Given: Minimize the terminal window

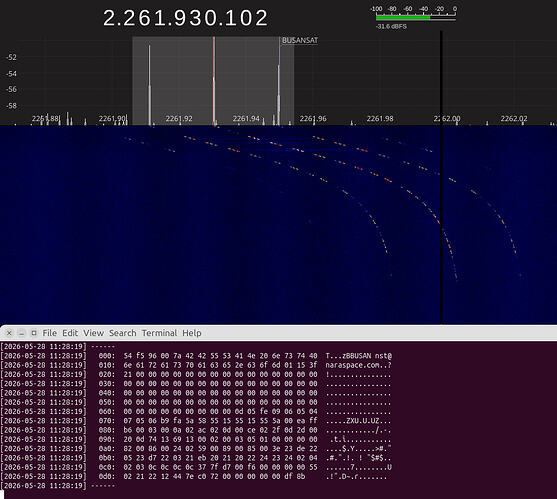Looking at the screenshot, I should click(x=21, y=333).
